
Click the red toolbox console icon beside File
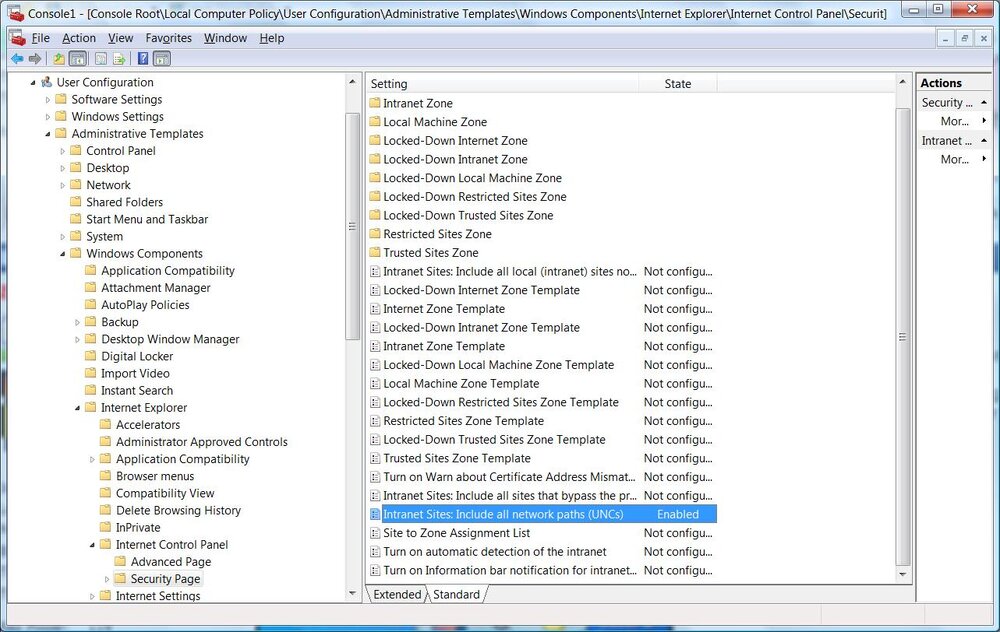click(18, 38)
